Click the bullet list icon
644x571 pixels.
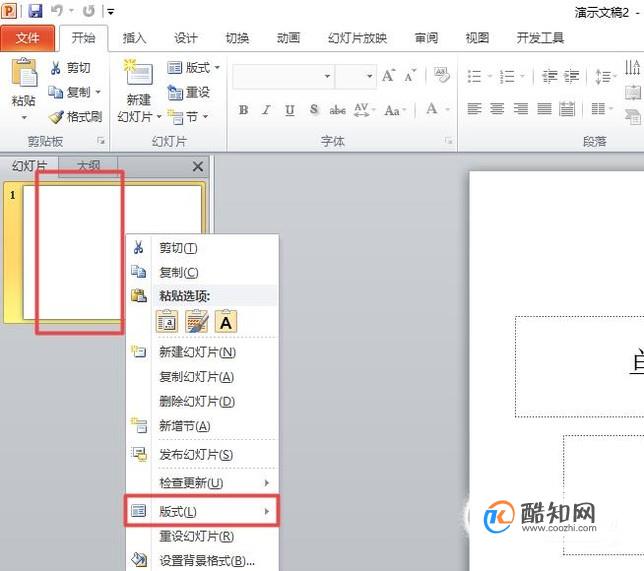(x=474, y=76)
